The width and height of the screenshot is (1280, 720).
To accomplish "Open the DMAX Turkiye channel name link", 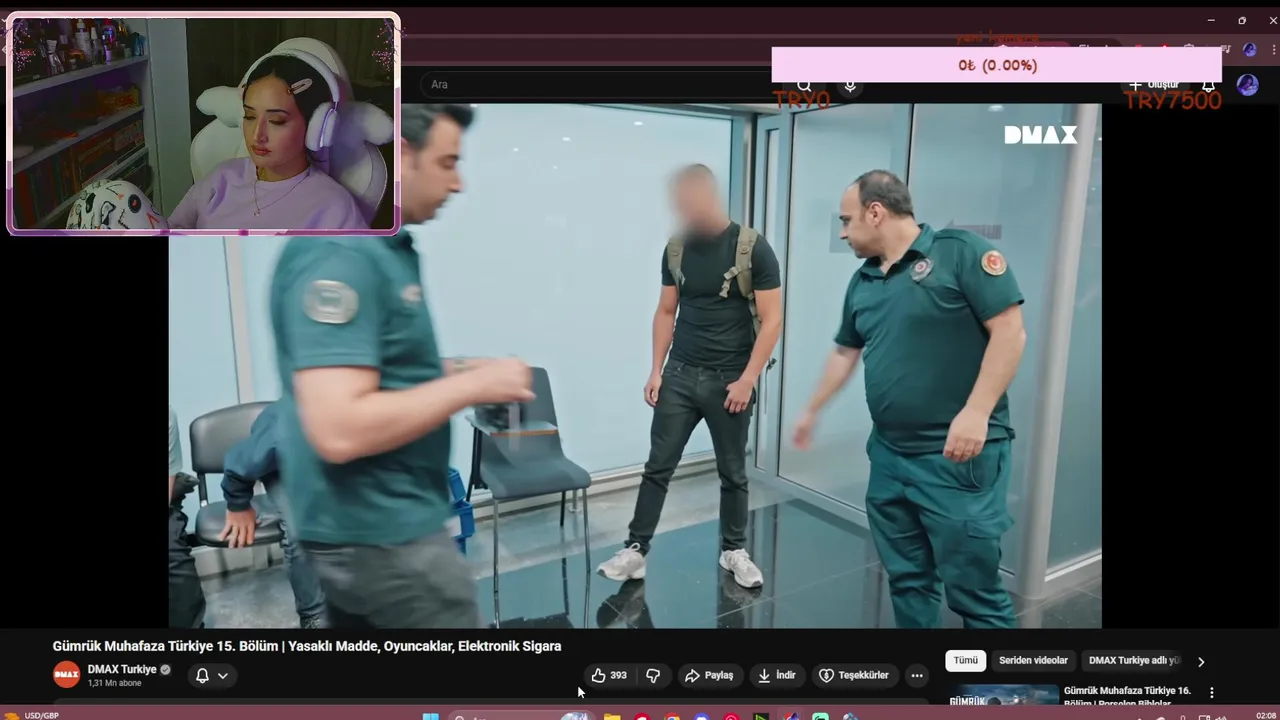I will click(x=122, y=669).
